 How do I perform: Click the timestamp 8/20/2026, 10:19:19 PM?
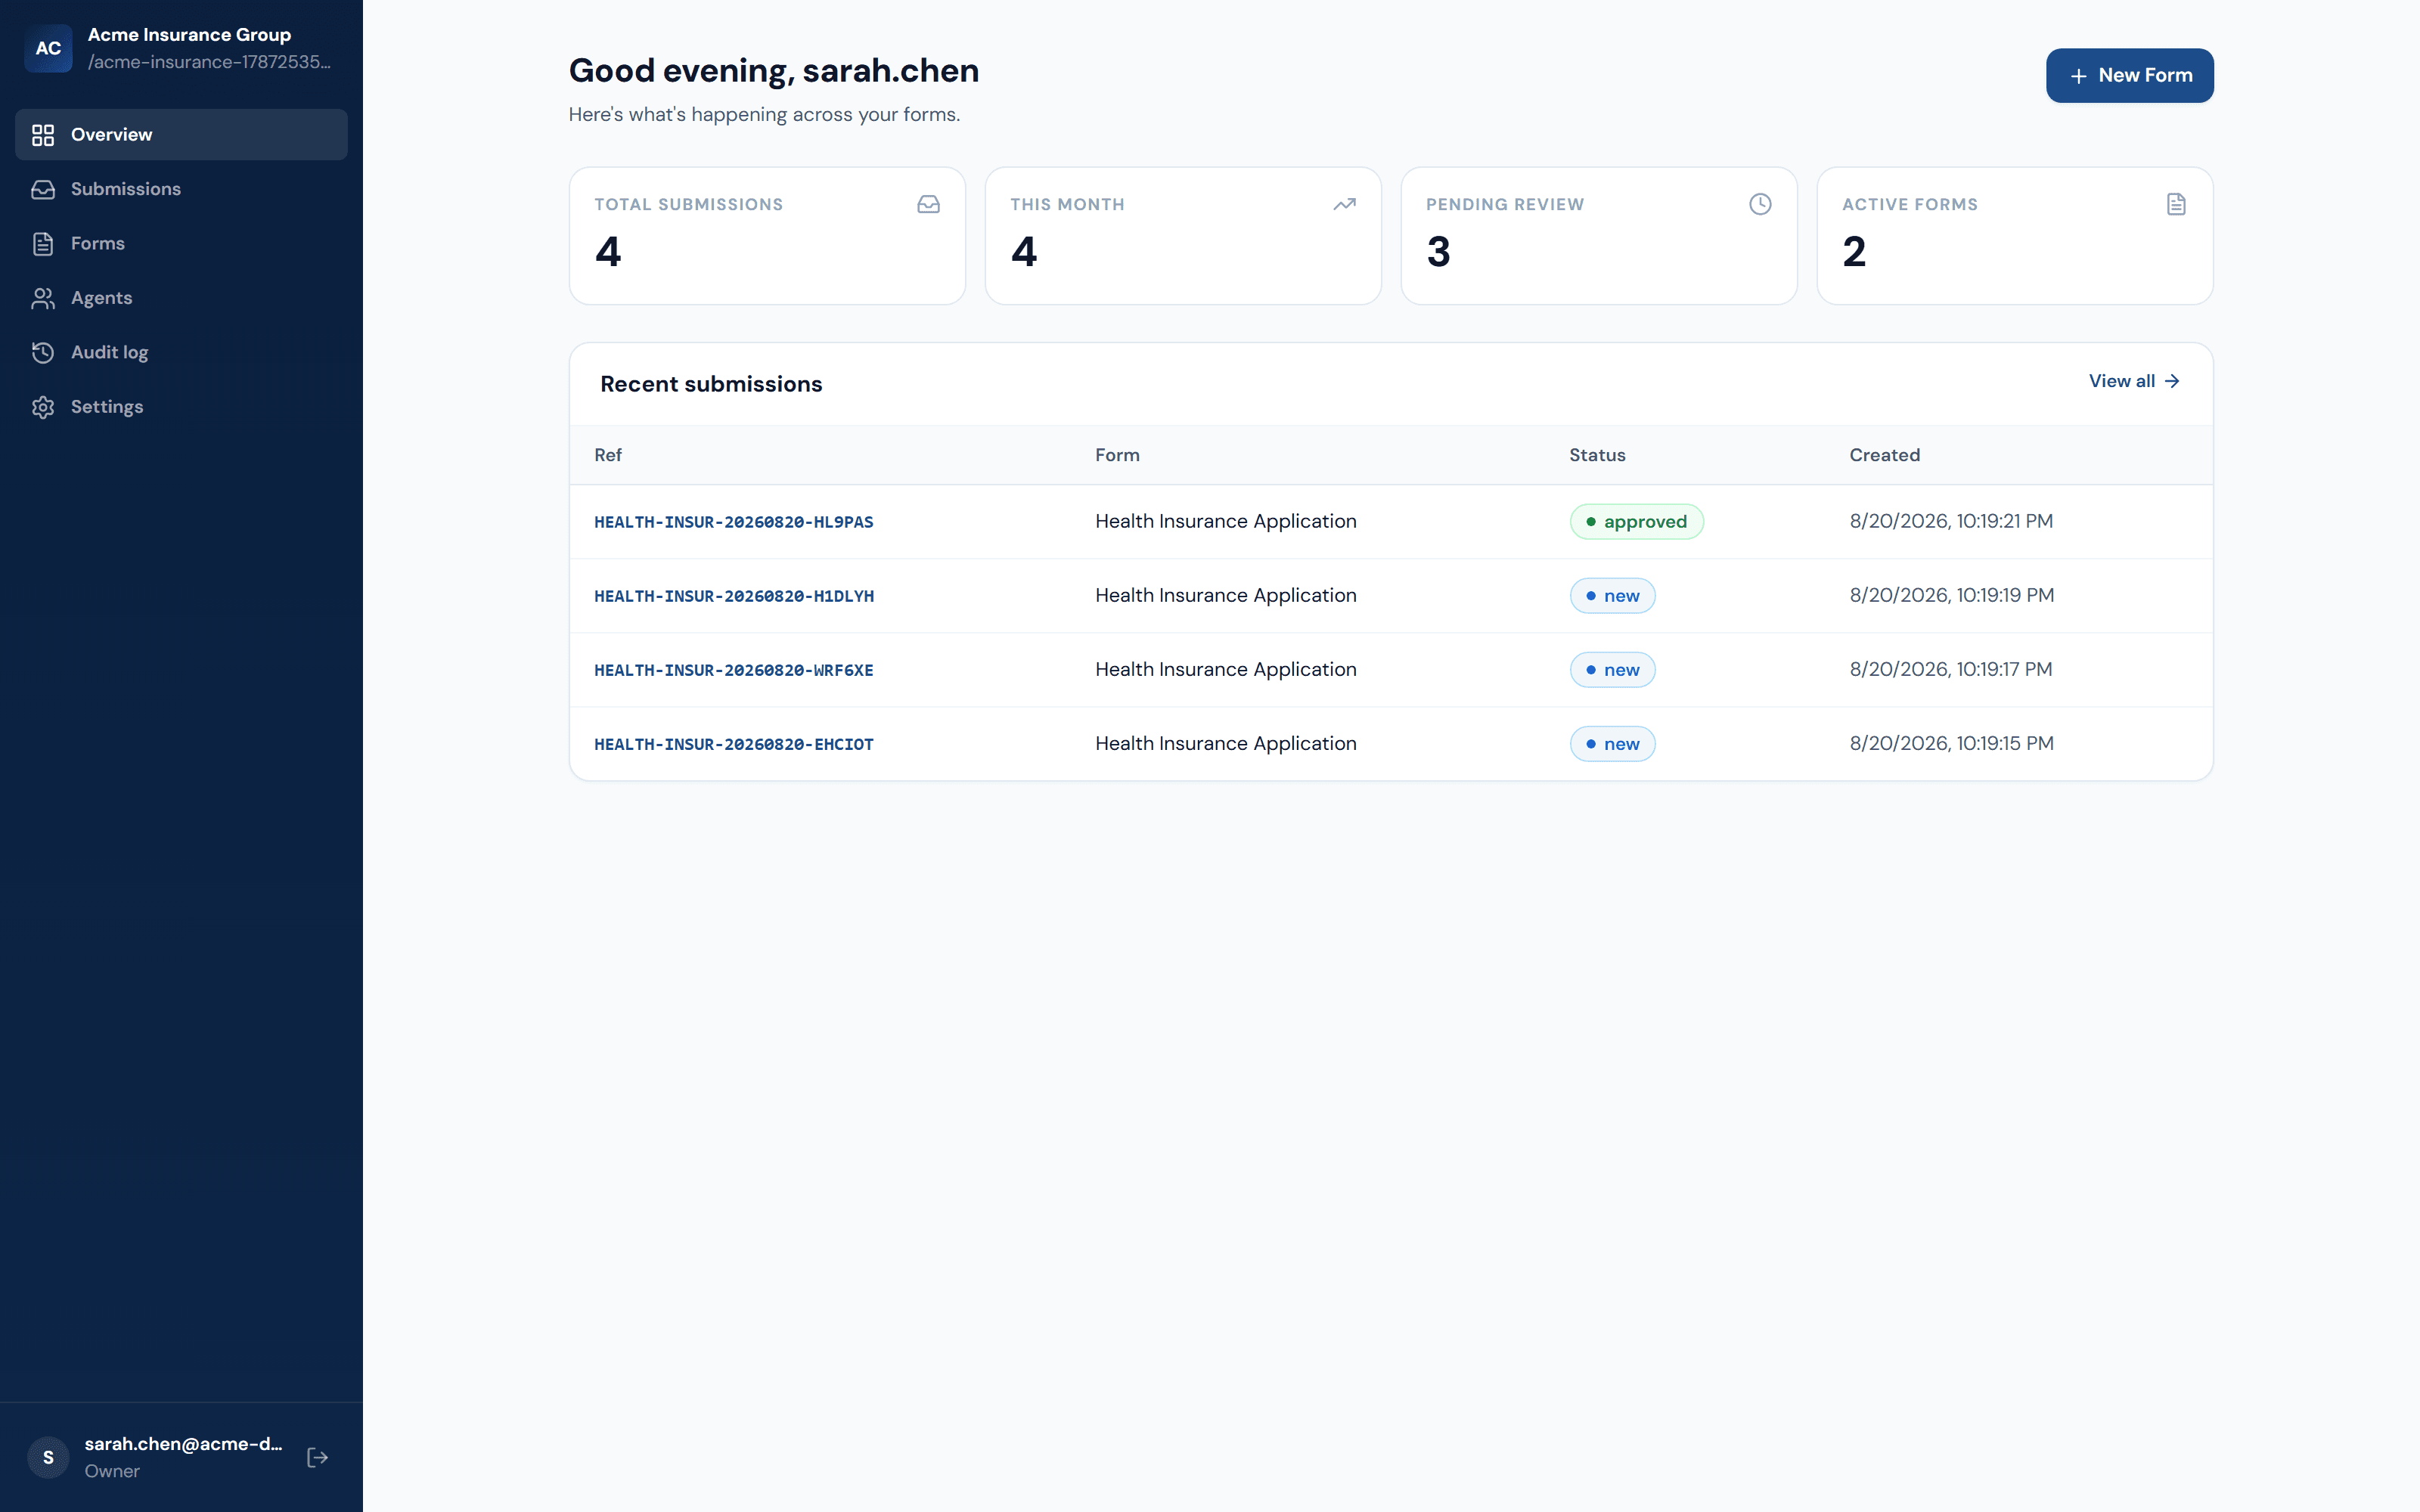coord(1951,595)
